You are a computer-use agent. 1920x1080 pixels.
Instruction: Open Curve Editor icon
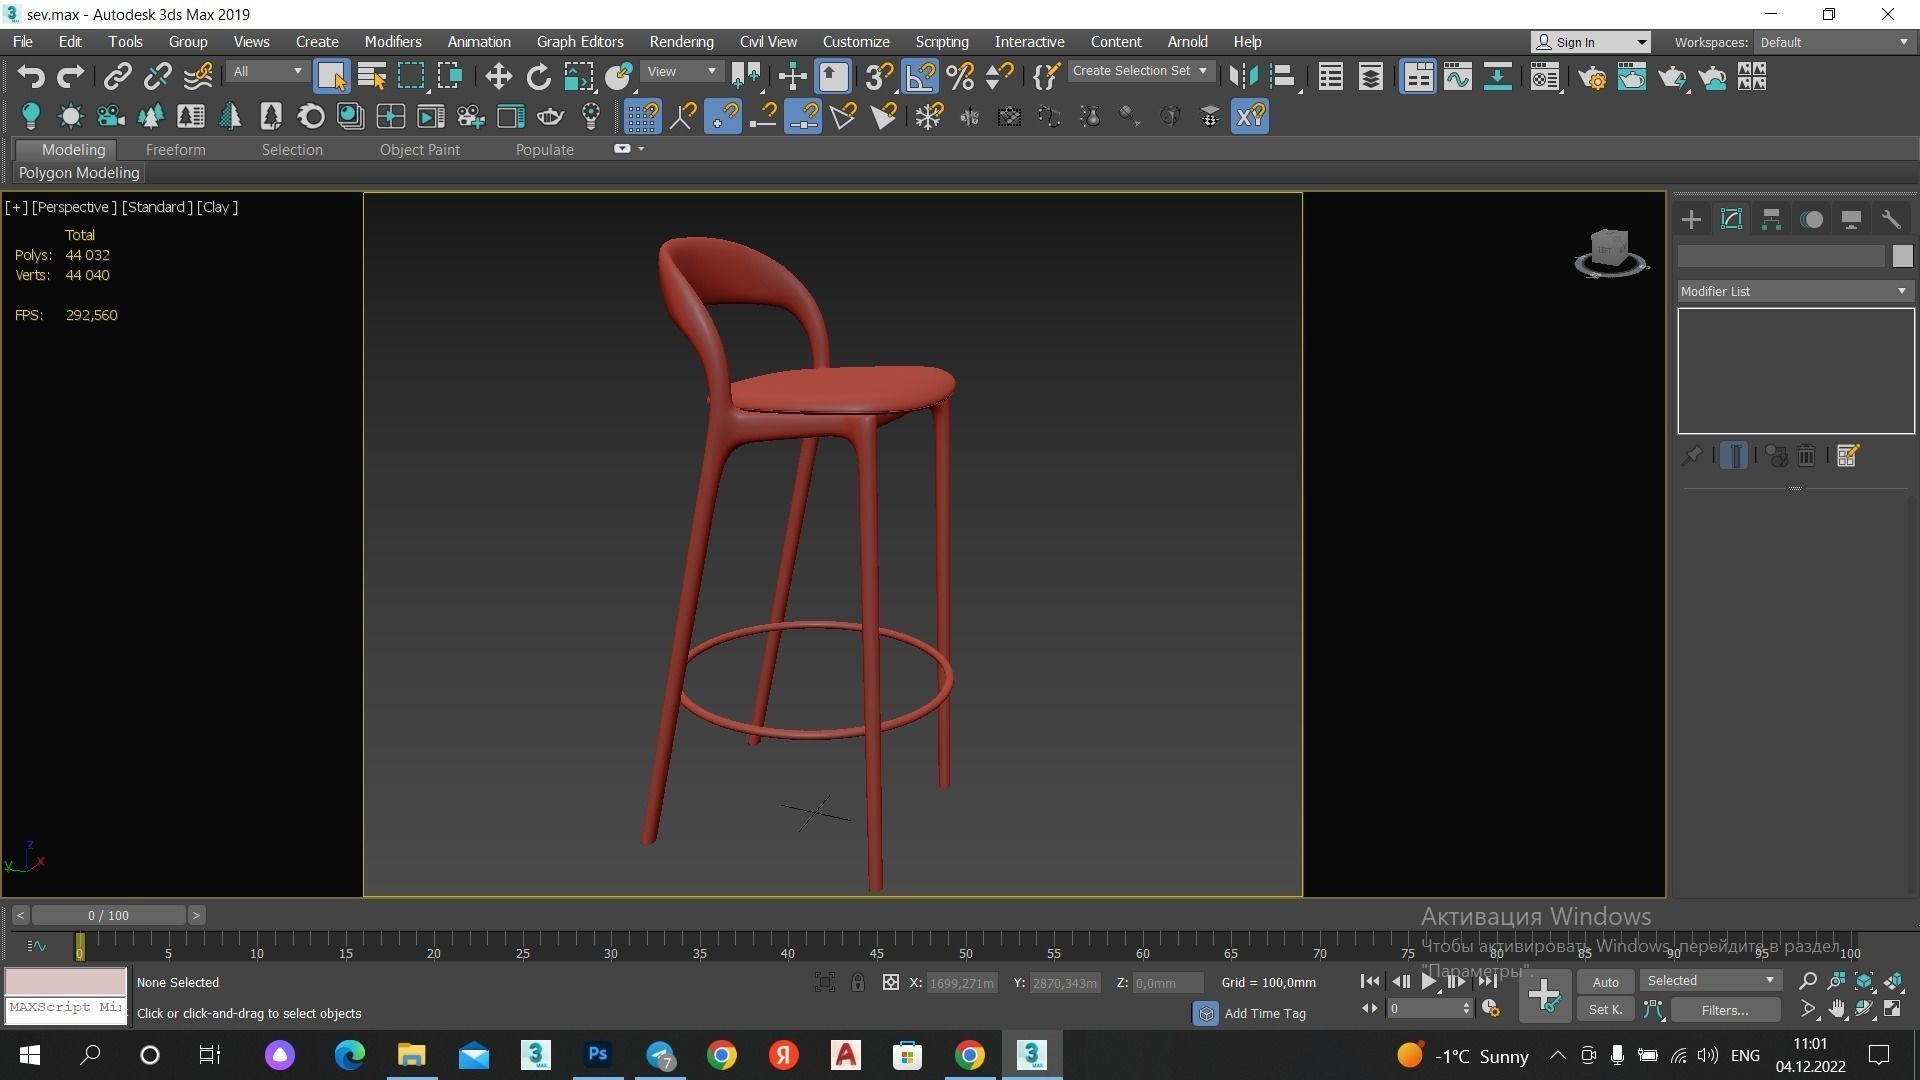tap(1458, 77)
